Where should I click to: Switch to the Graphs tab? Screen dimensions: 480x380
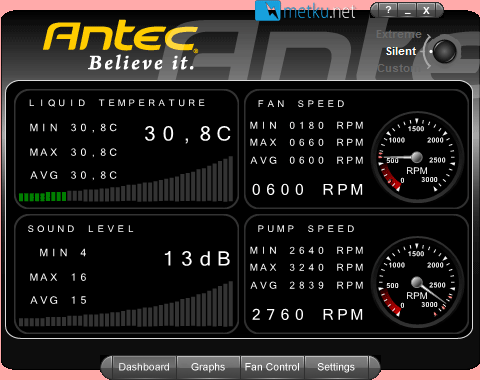coord(208,367)
